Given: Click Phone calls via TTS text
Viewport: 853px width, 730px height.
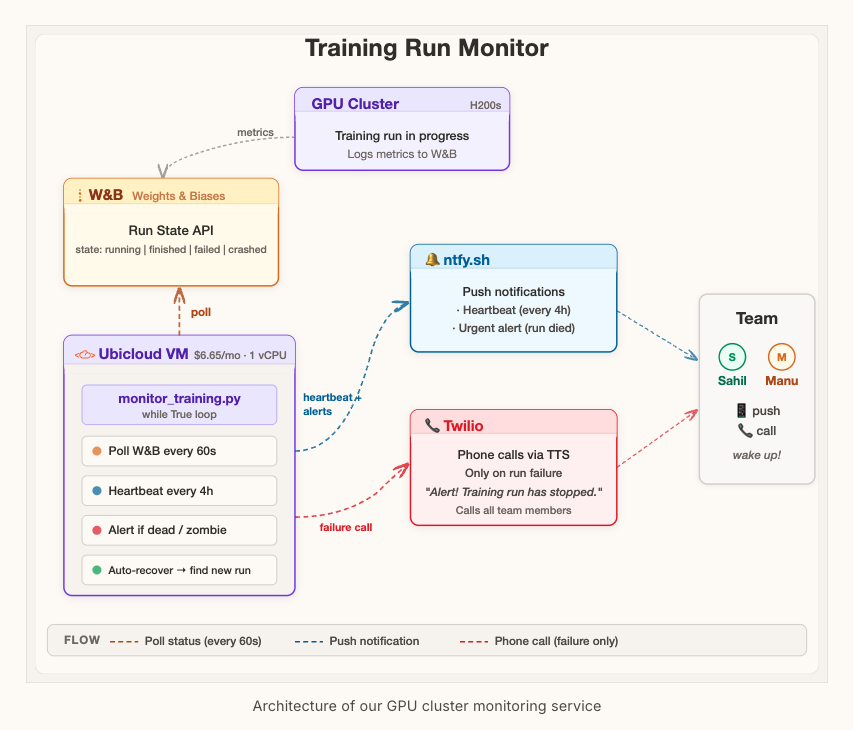Looking at the screenshot, I should pos(514,455).
